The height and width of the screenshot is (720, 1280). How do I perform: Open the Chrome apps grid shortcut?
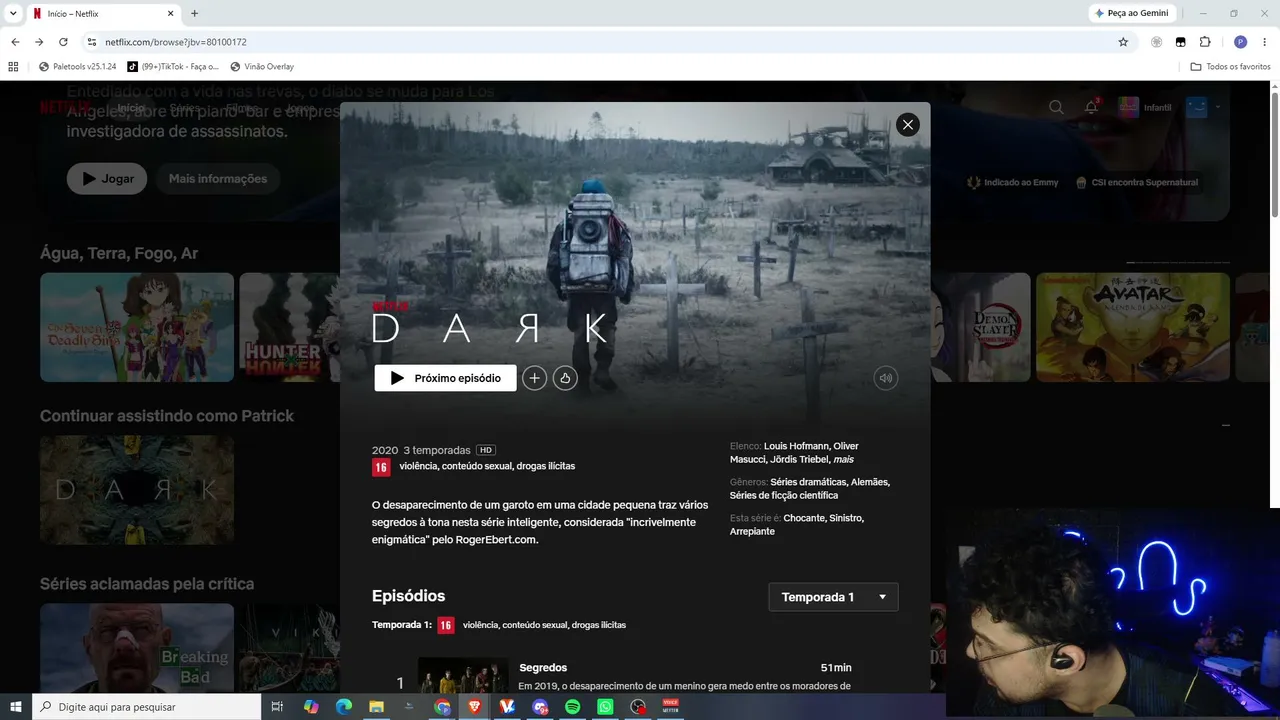13,67
